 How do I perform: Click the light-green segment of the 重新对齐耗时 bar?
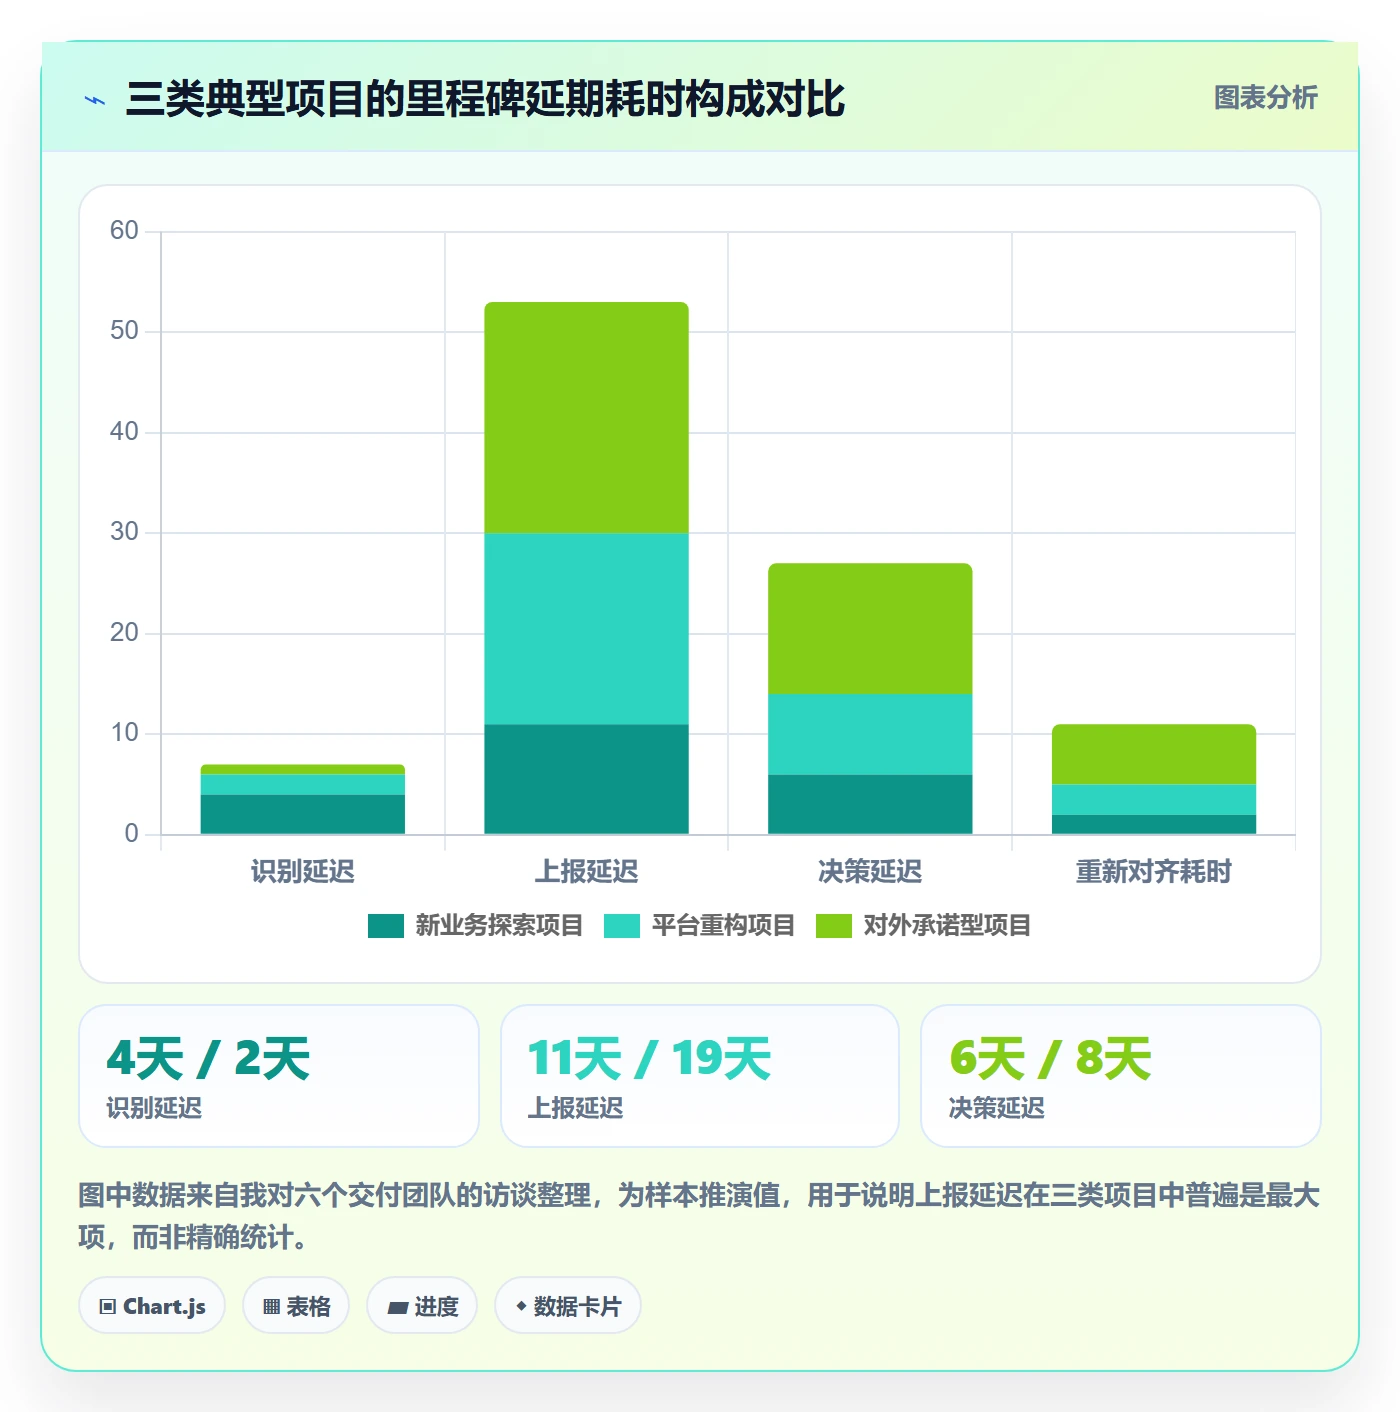point(1154,754)
